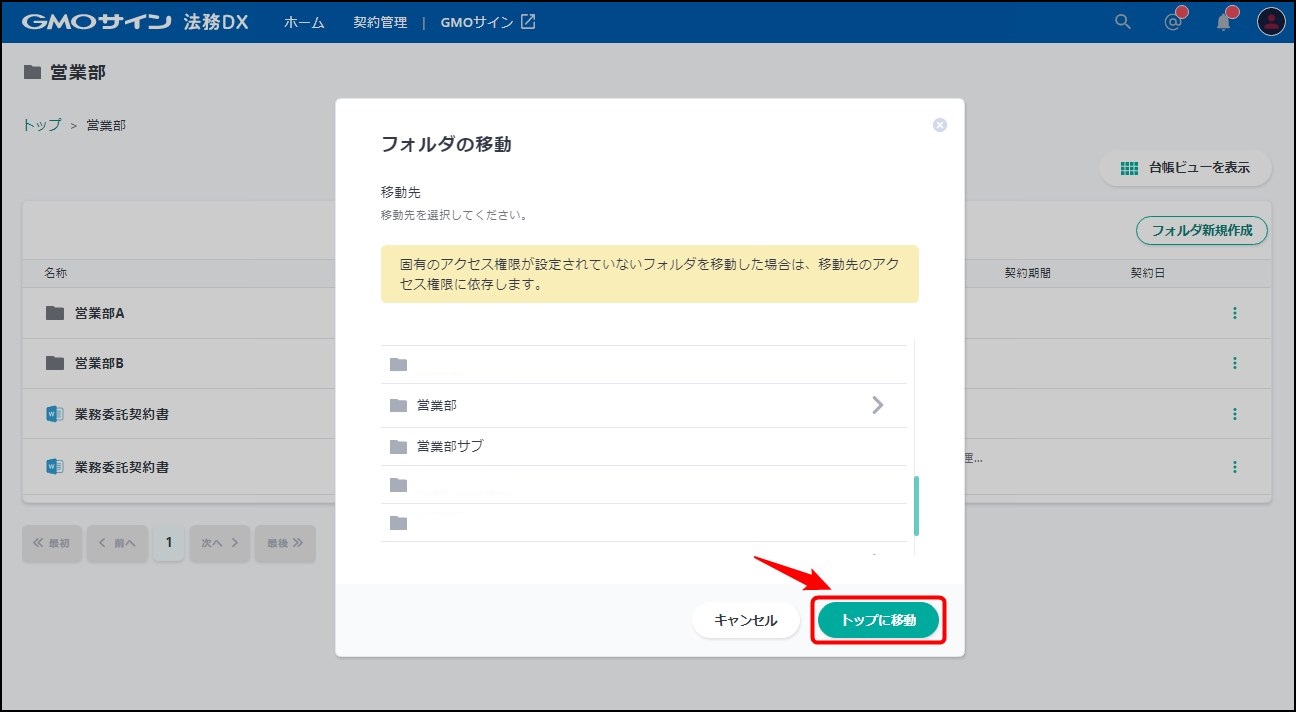Click the キャンセル button
Image resolution: width=1296 pixels, height=712 pixels.
pos(745,620)
